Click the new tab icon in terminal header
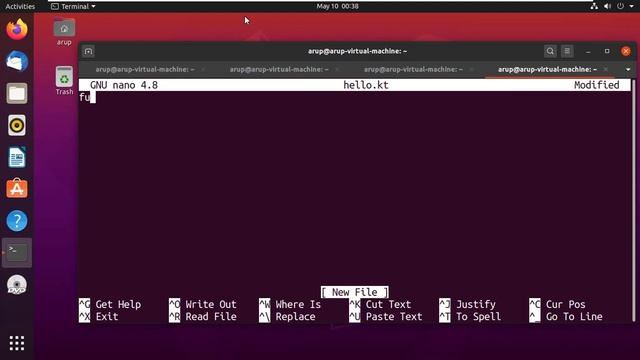The image size is (640, 360). click(89, 51)
